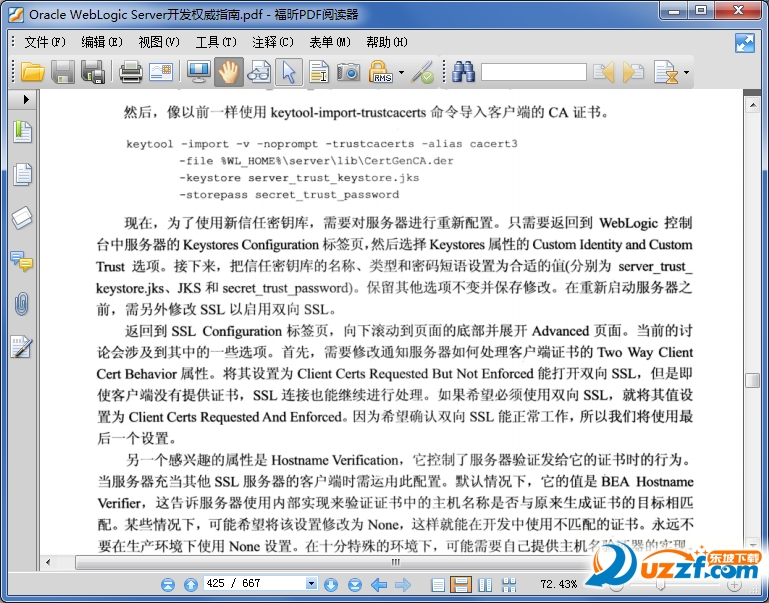The image size is (769, 603).
Task: Open the page number dropdown arrow
Action: (311, 583)
